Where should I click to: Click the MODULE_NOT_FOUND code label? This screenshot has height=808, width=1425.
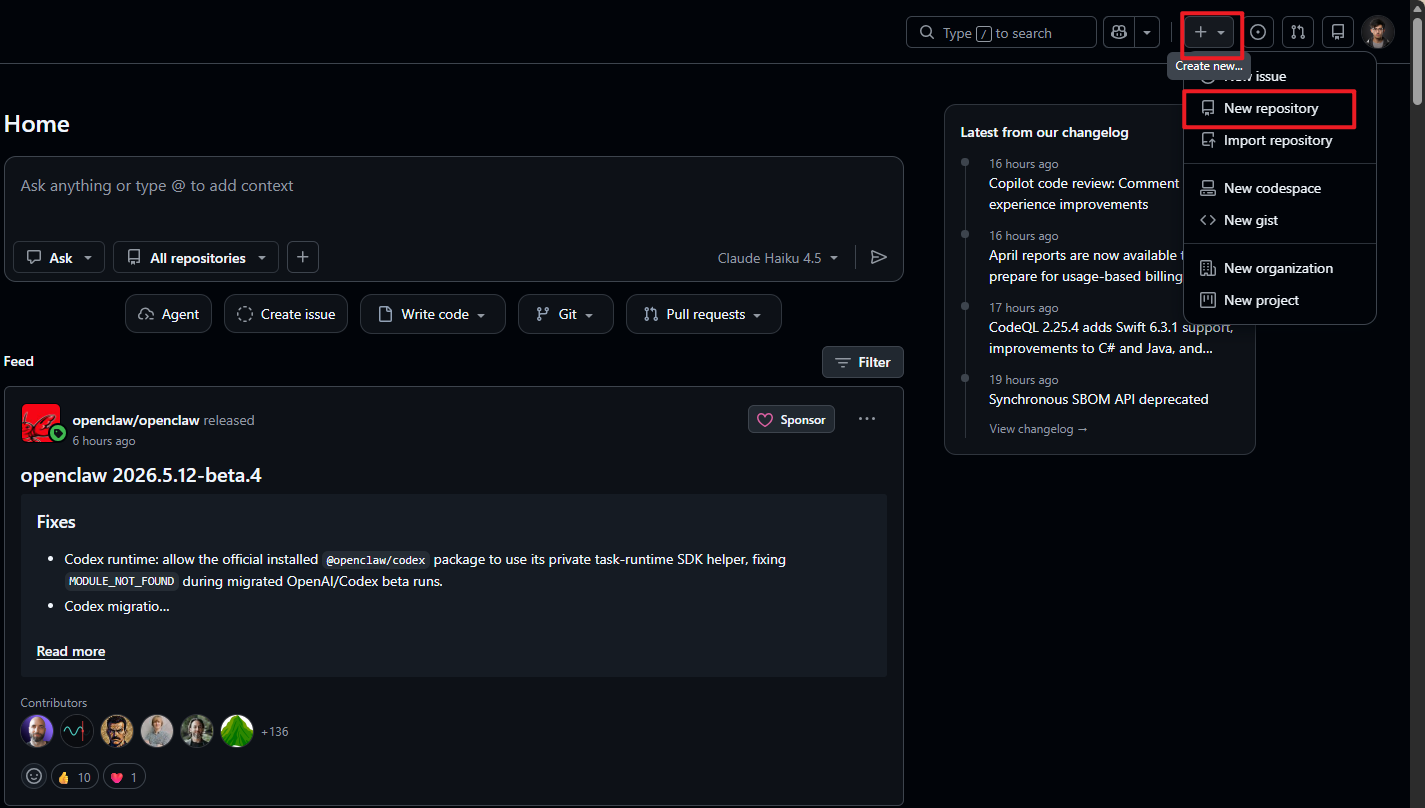pos(122,581)
